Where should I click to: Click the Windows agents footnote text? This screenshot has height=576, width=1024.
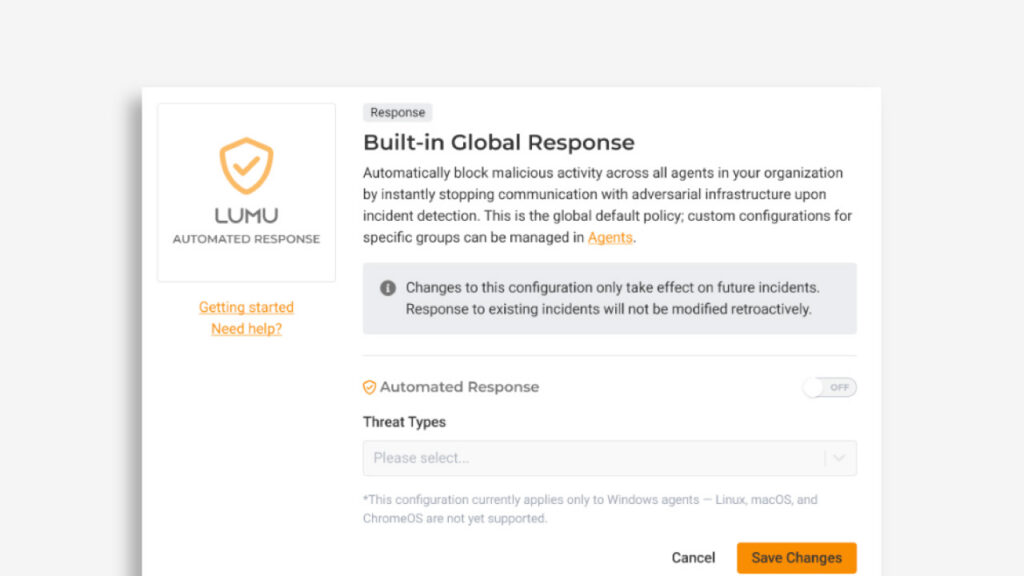pos(590,508)
